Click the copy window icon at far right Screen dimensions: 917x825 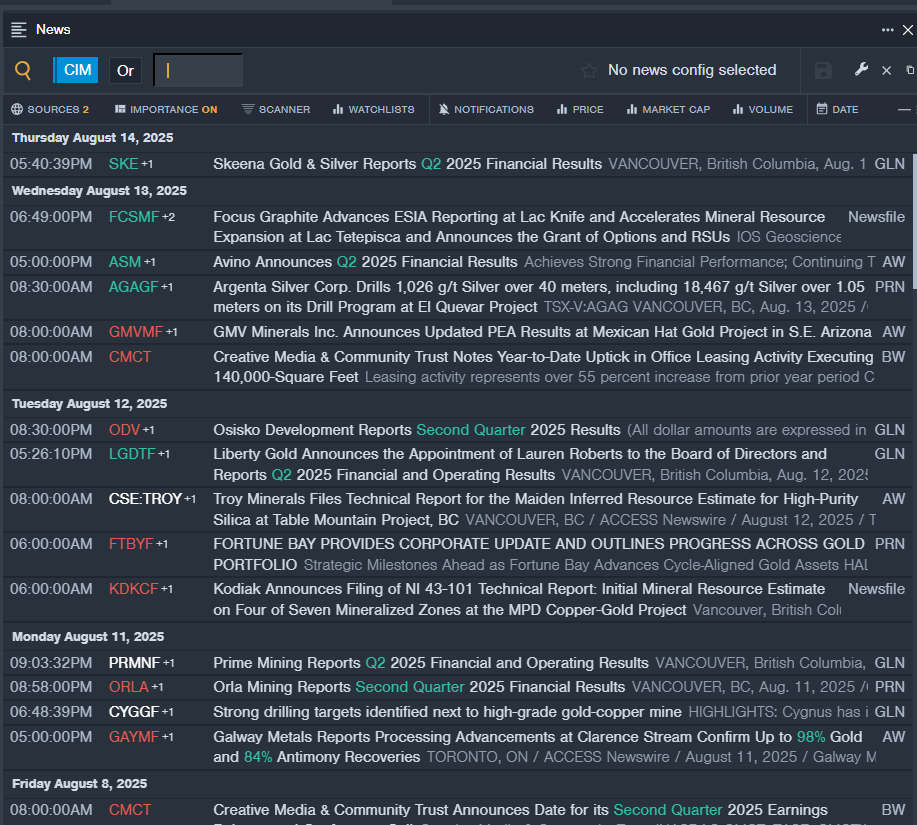(911, 70)
